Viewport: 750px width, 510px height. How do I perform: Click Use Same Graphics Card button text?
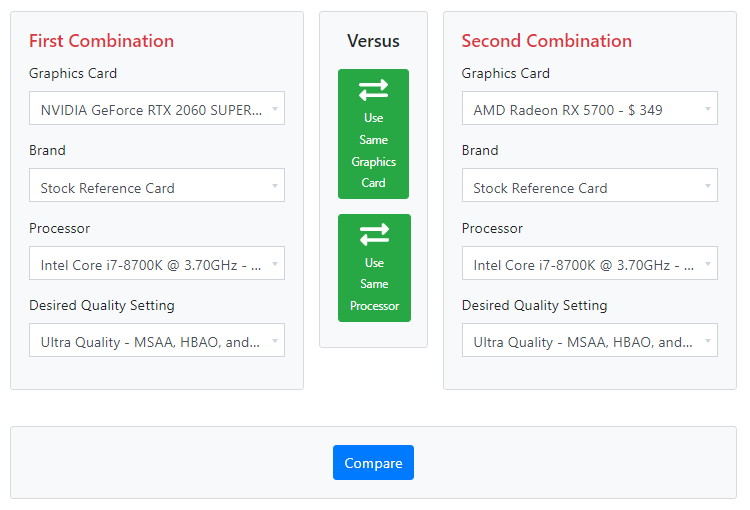[x=373, y=150]
